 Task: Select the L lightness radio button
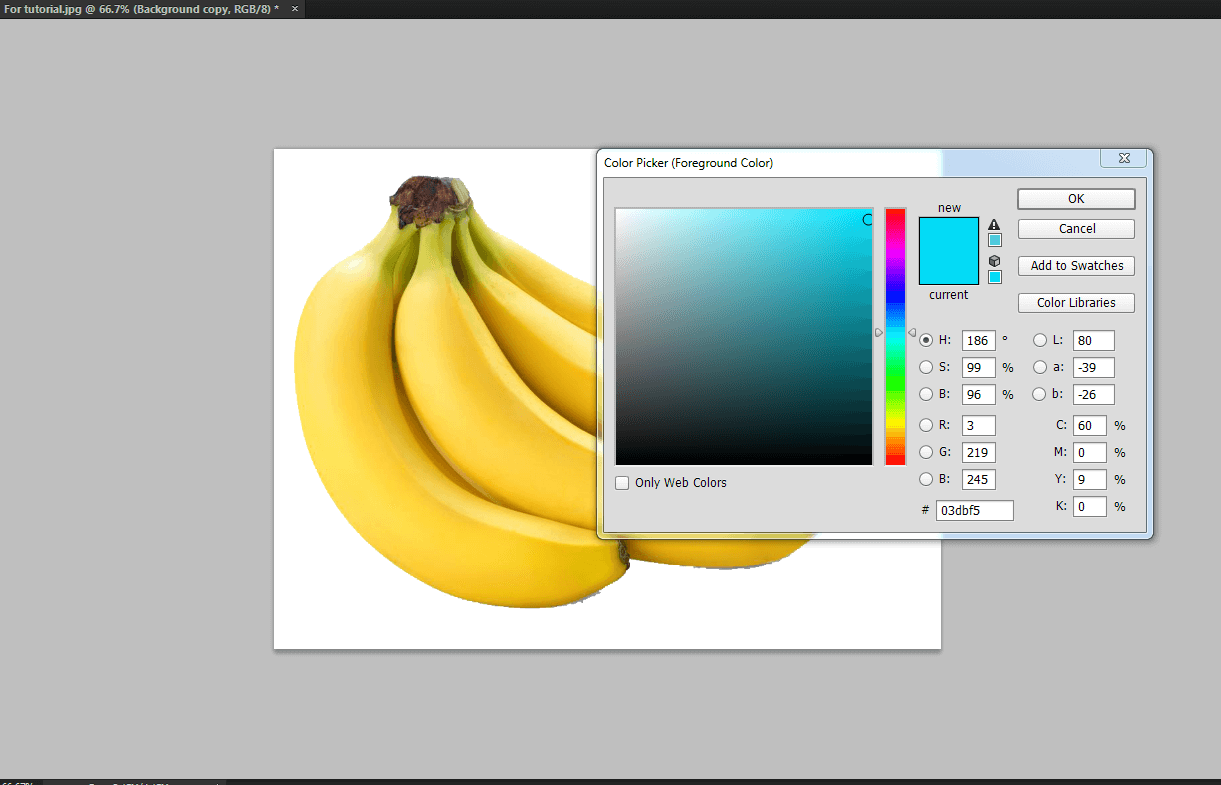[x=1040, y=340]
